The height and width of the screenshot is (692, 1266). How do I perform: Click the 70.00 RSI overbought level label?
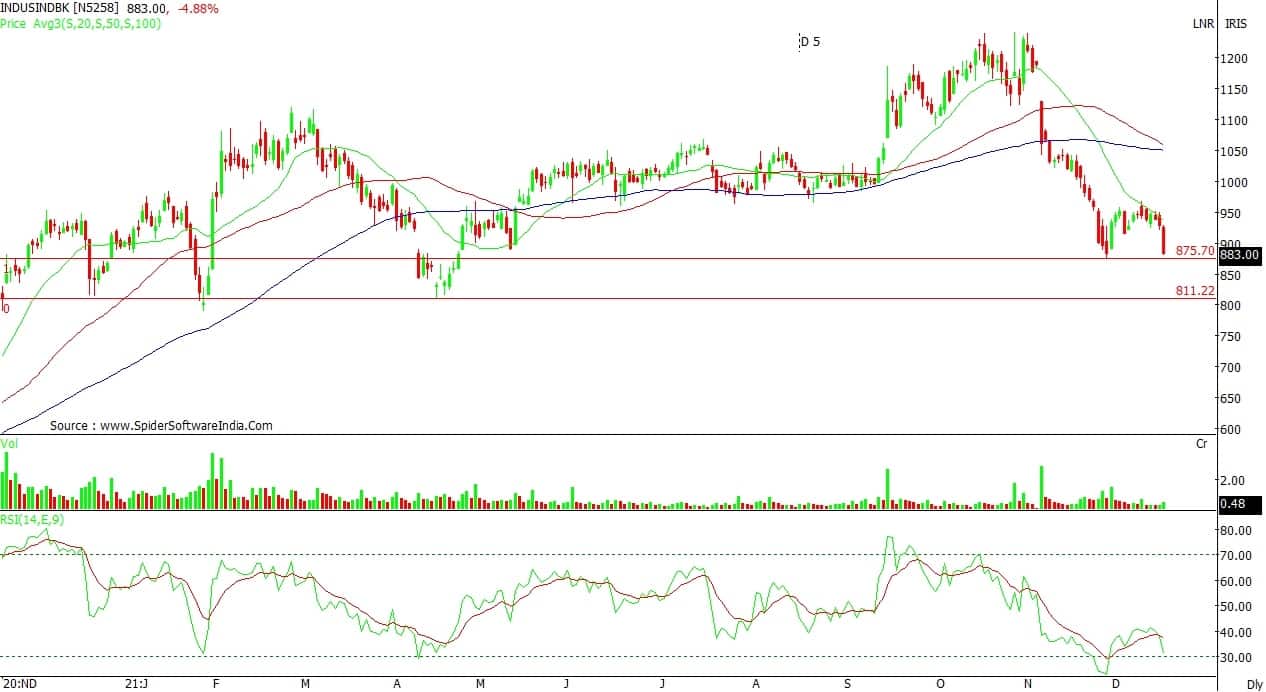(1234, 555)
